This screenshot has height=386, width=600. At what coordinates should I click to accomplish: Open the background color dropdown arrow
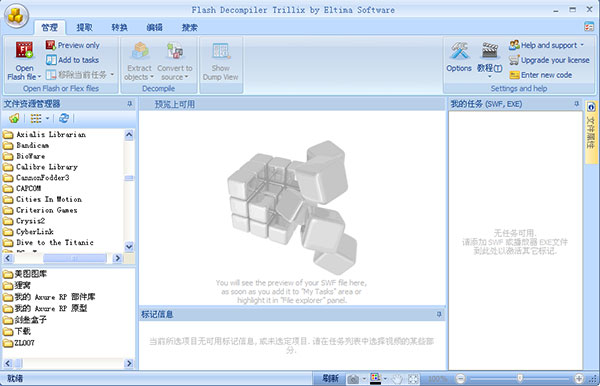385,379
